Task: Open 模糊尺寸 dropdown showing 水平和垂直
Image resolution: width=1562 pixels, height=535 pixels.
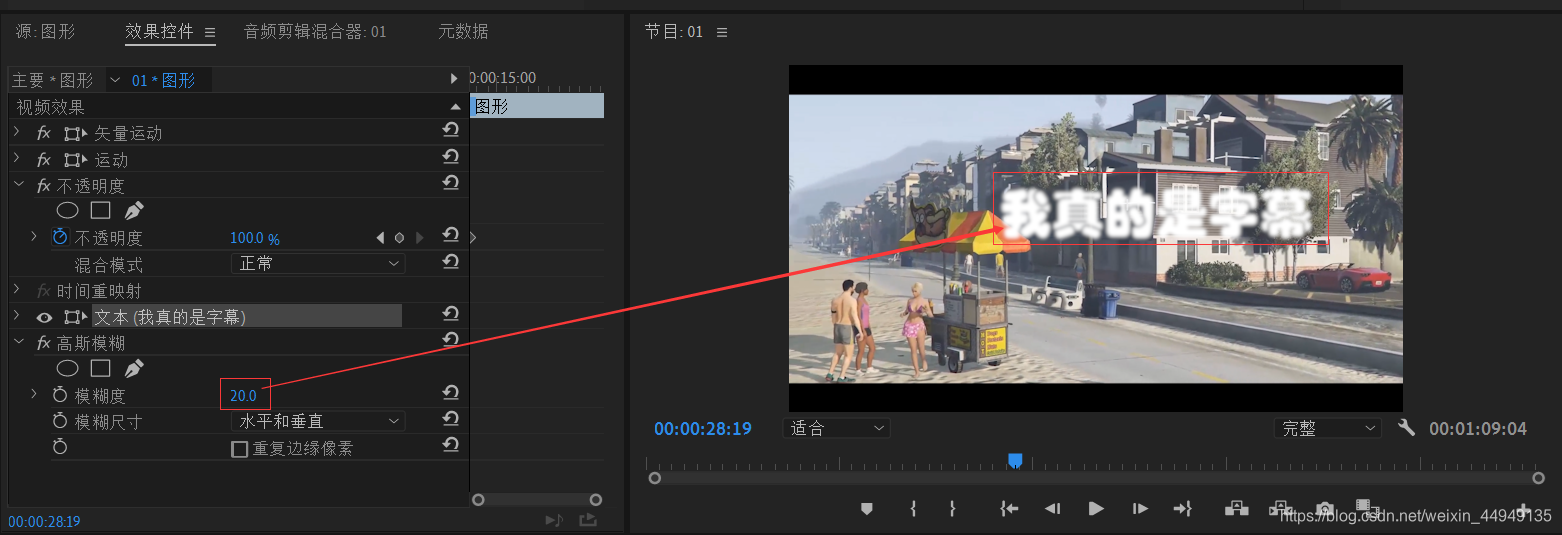Action: (318, 421)
